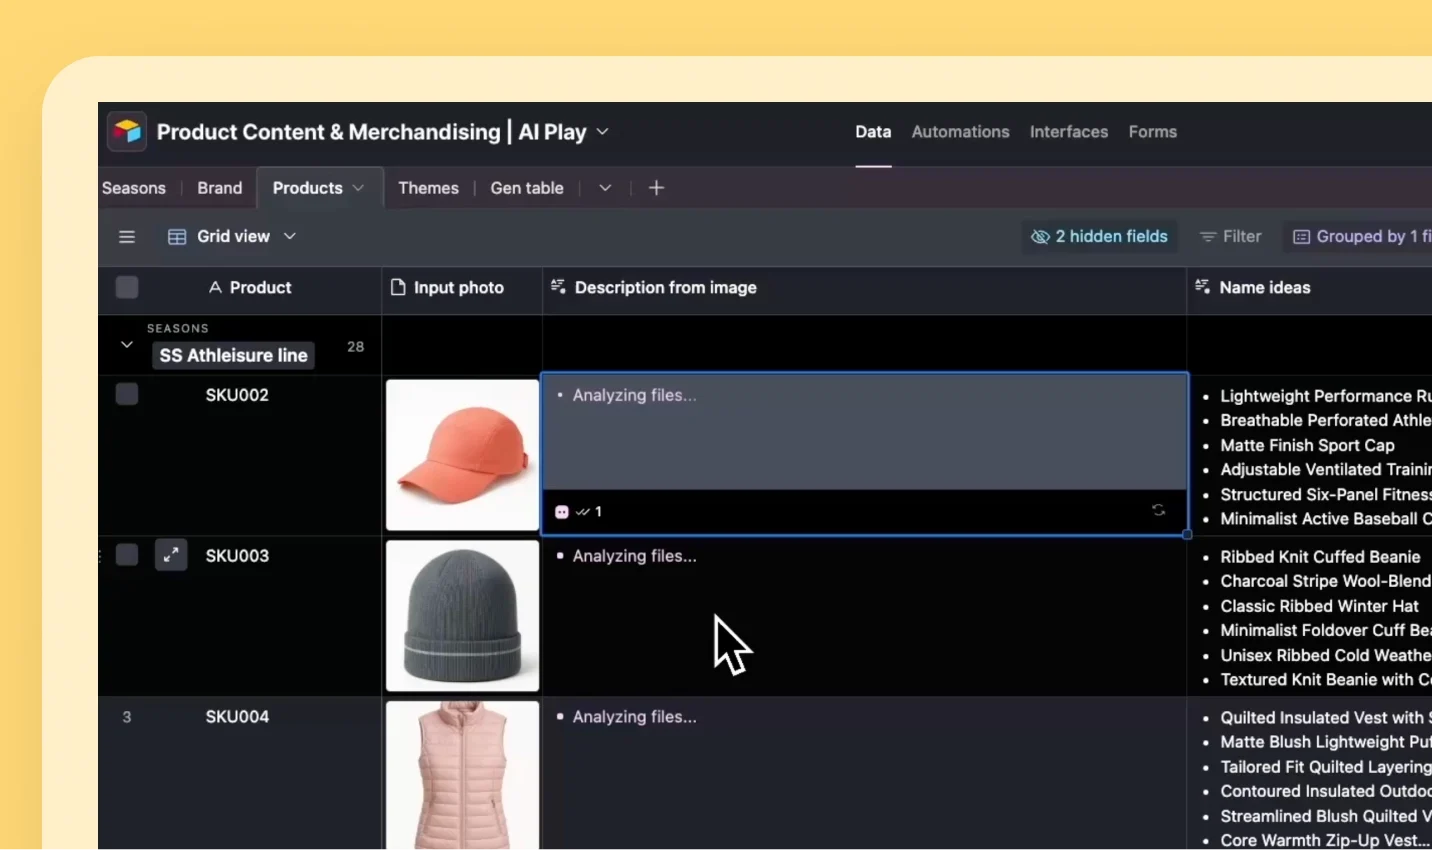Check the SKU002 row checkbox

pos(127,394)
